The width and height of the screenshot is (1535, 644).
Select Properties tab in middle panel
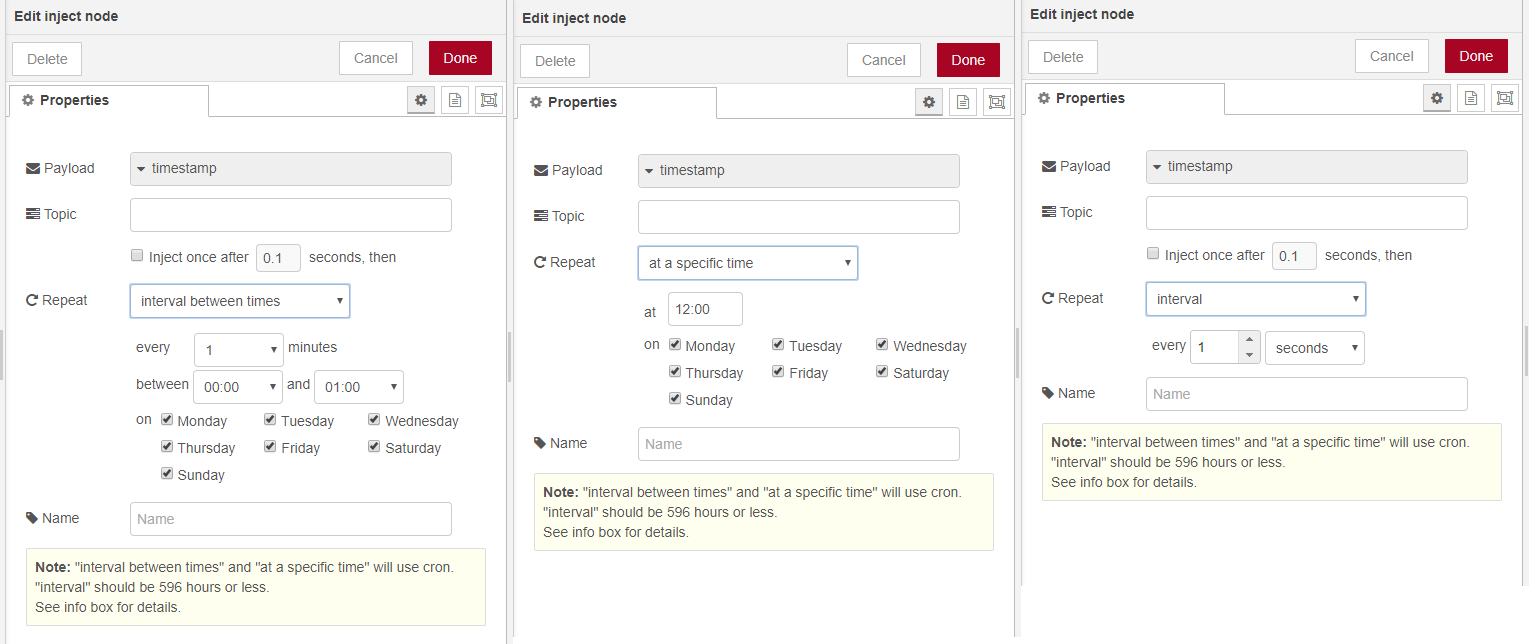617,103
